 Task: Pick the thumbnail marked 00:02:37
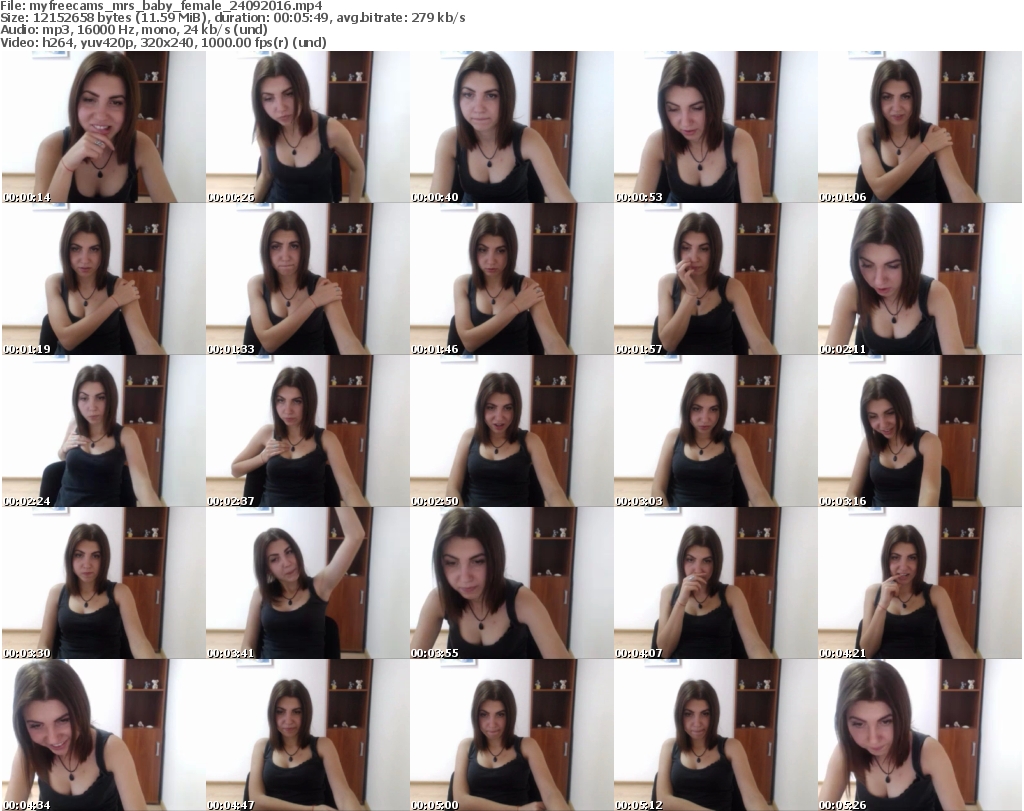[307, 432]
